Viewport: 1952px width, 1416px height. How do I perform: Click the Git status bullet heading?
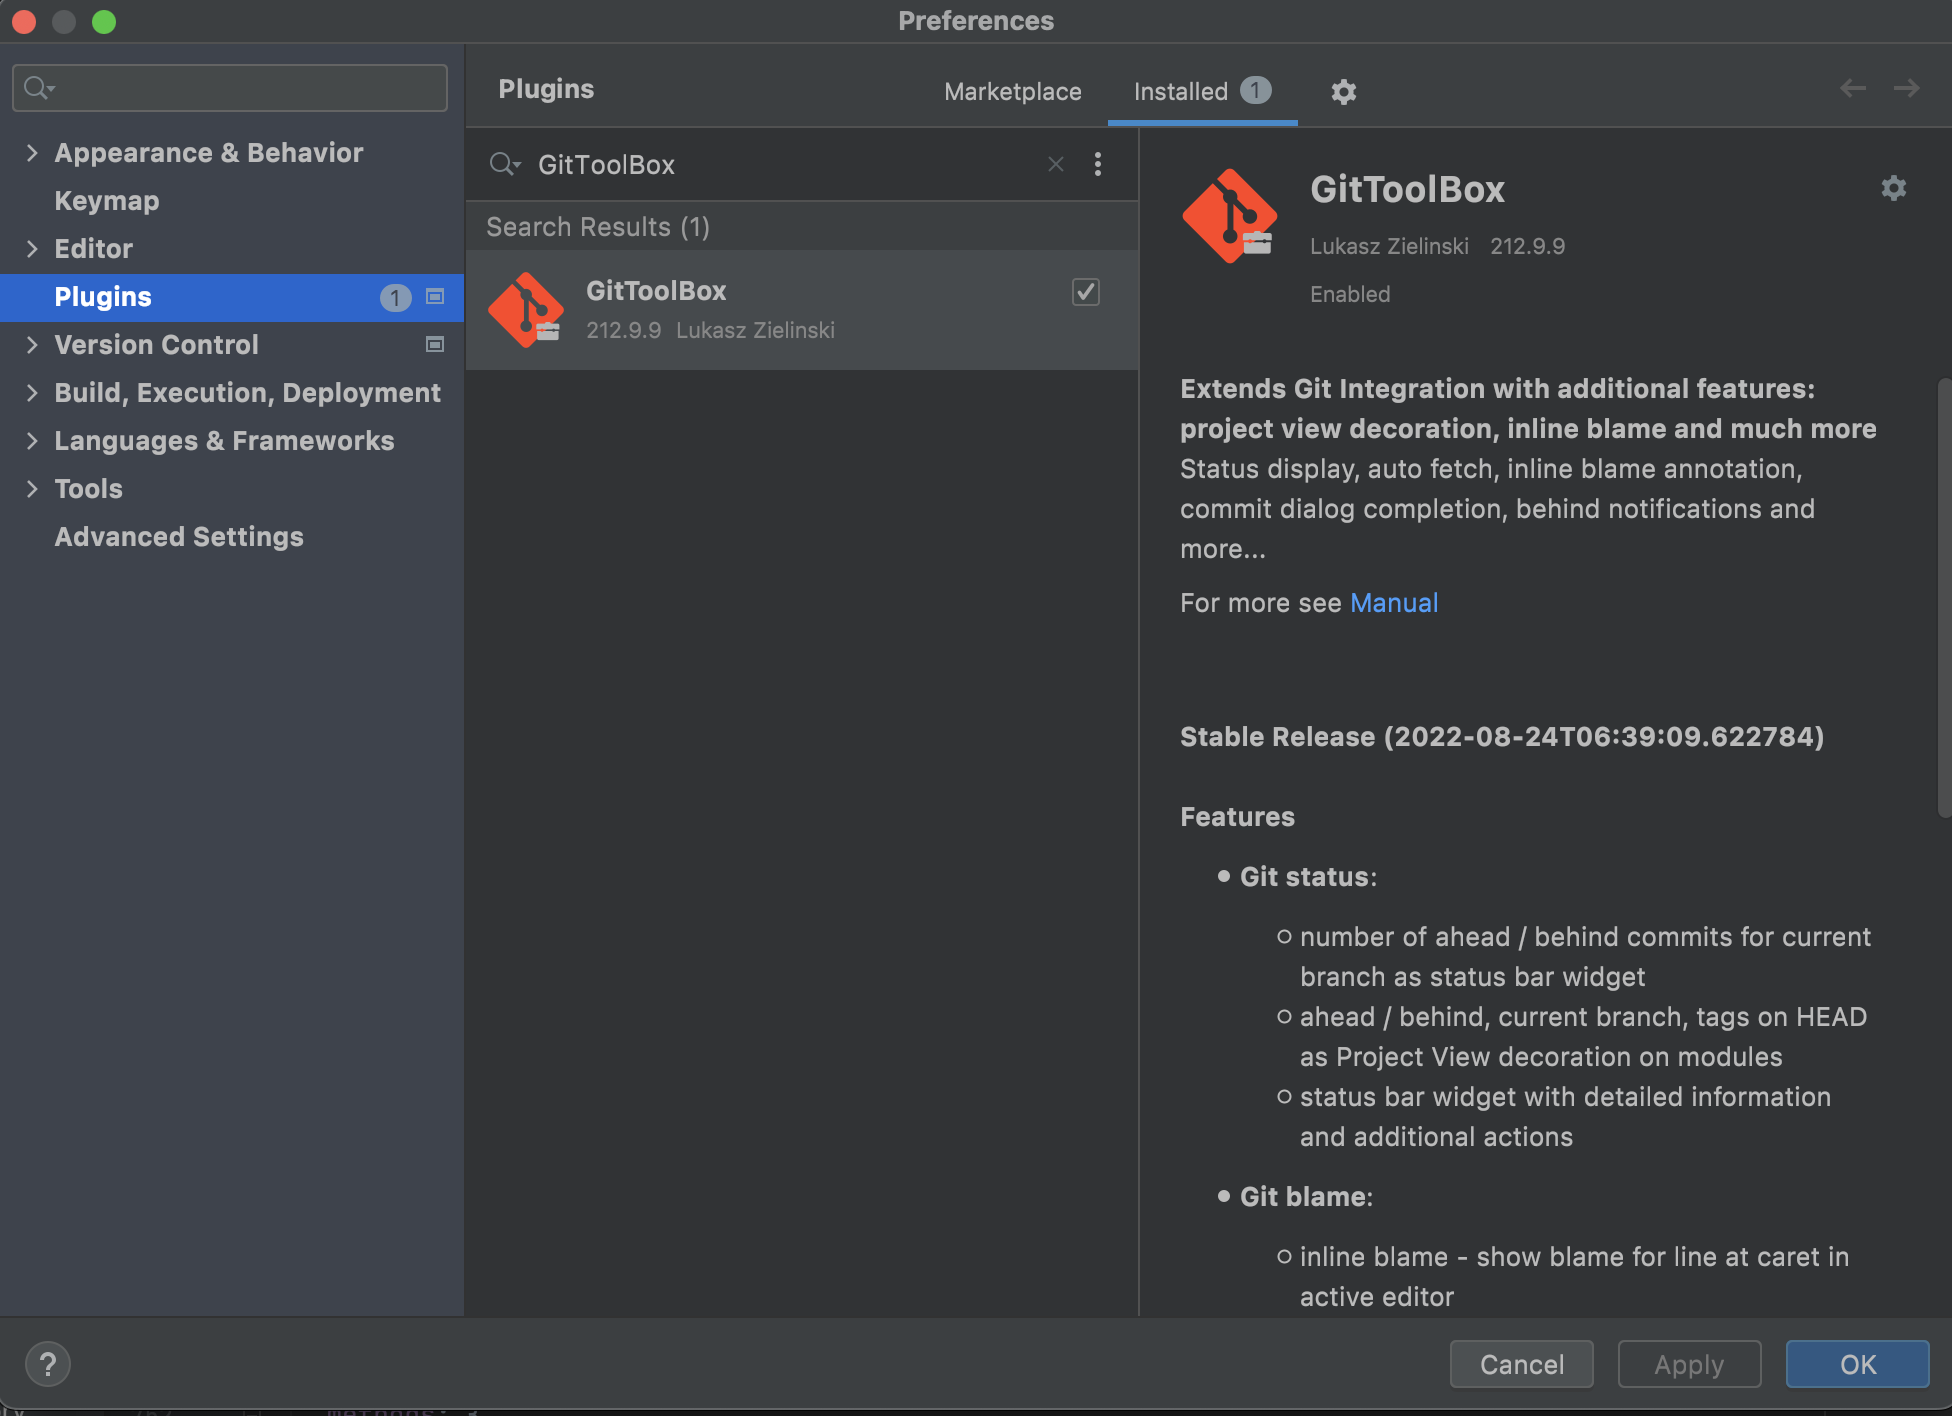pyautogui.click(x=1308, y=877)
